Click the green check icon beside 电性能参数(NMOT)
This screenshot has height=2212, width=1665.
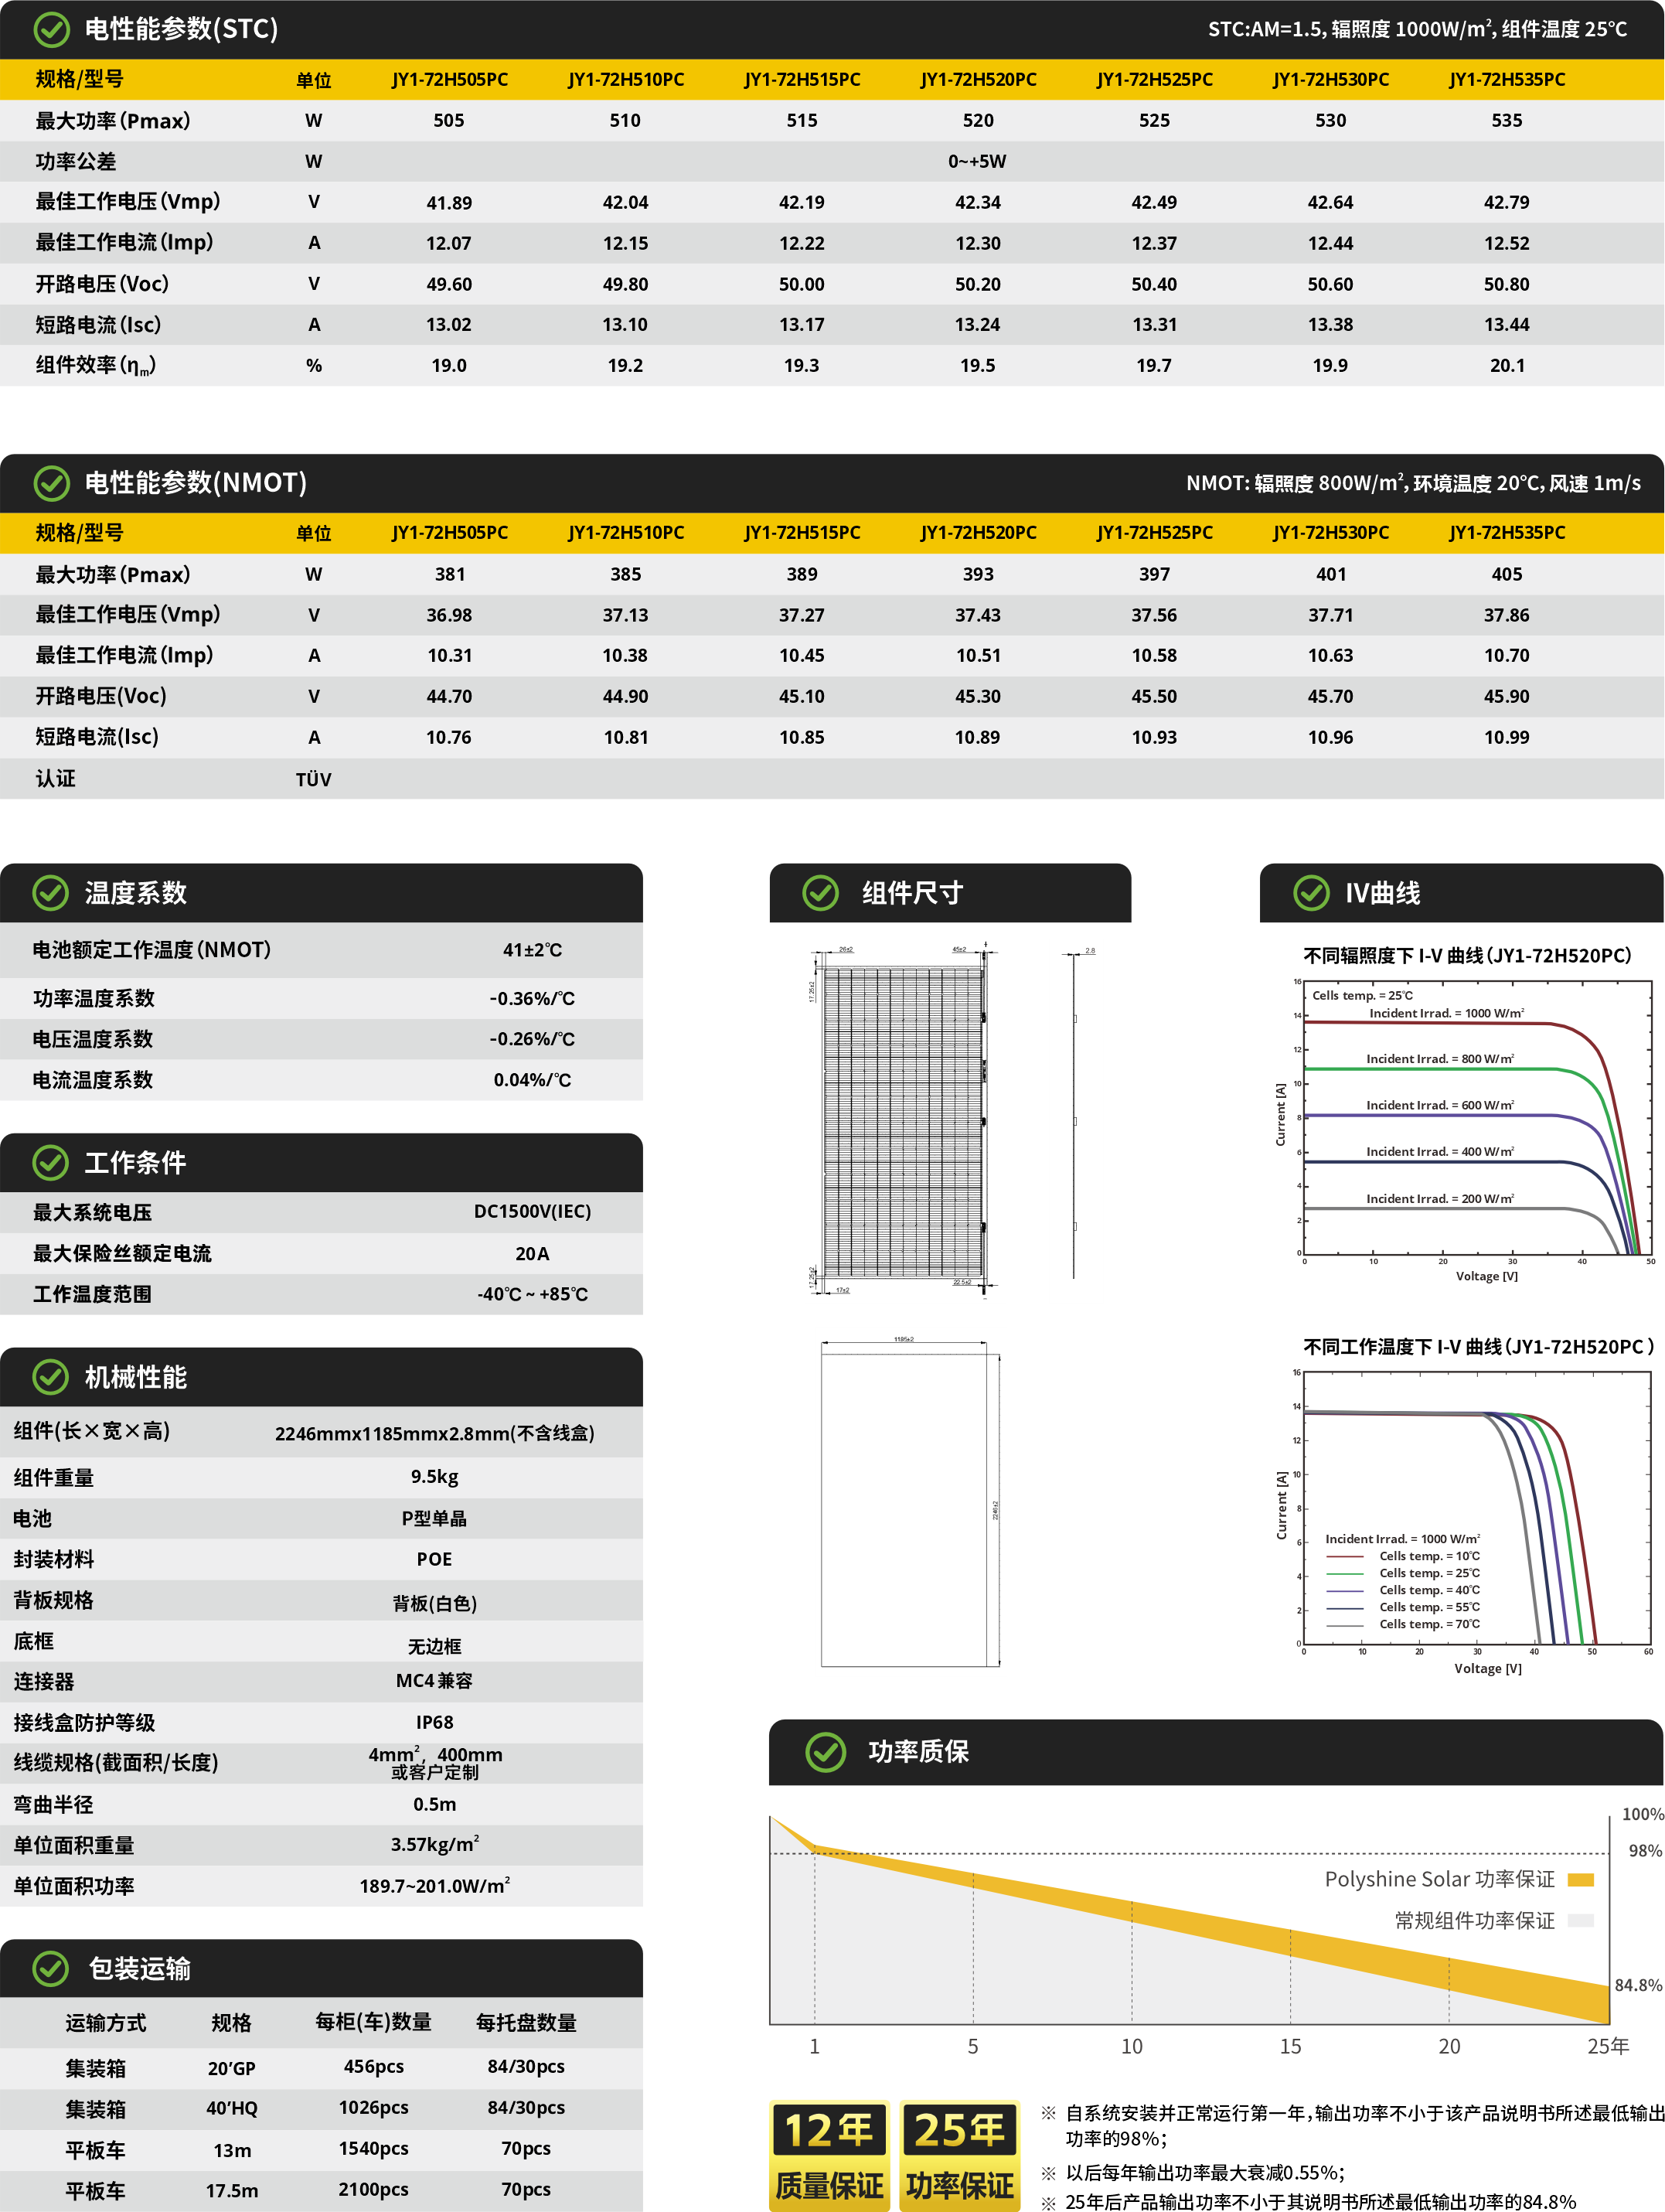pyautogui.click(x=51, y=483)
